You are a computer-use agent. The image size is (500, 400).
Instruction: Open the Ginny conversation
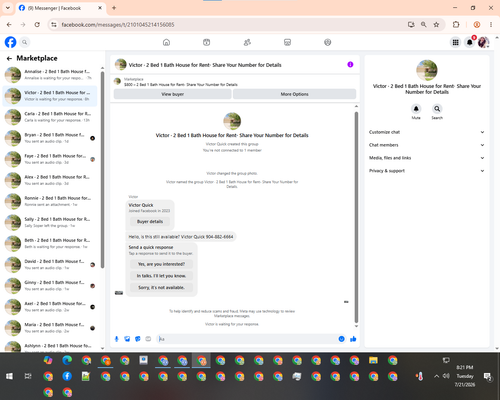pyautogui.click(x=50, y=286)
